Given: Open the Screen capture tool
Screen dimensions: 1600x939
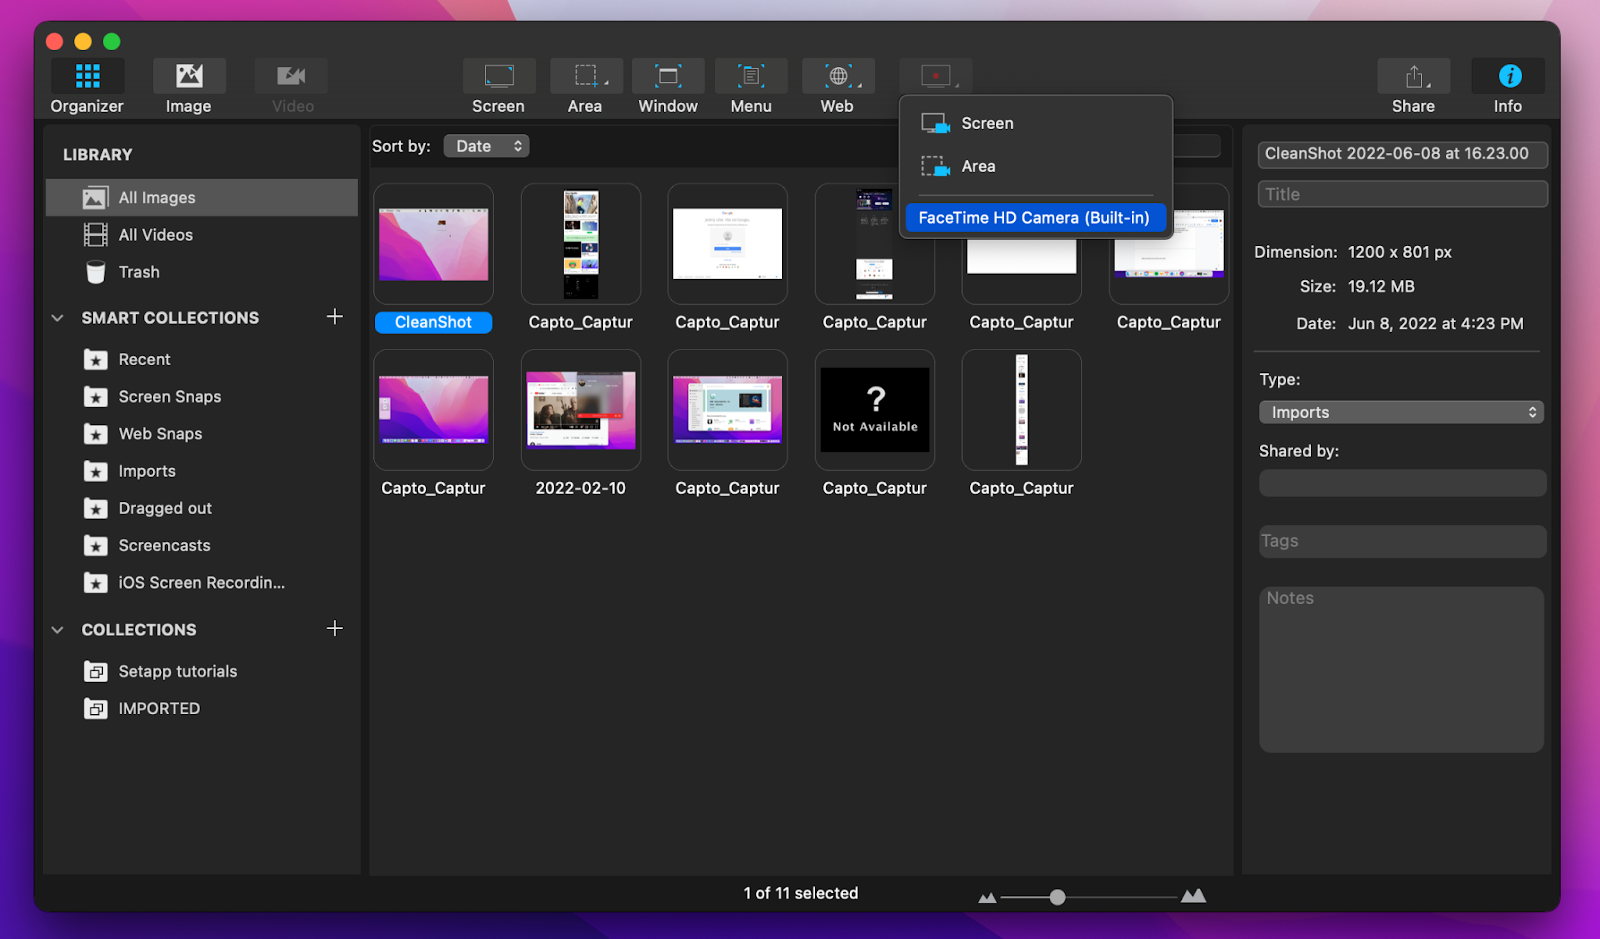Looking at the screenshot, I should tap(498, 83).
